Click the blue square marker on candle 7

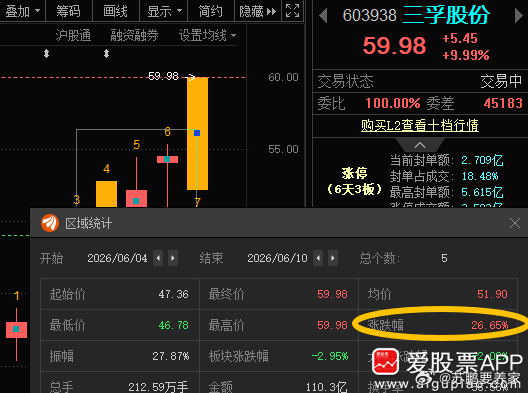pos(197,133)
